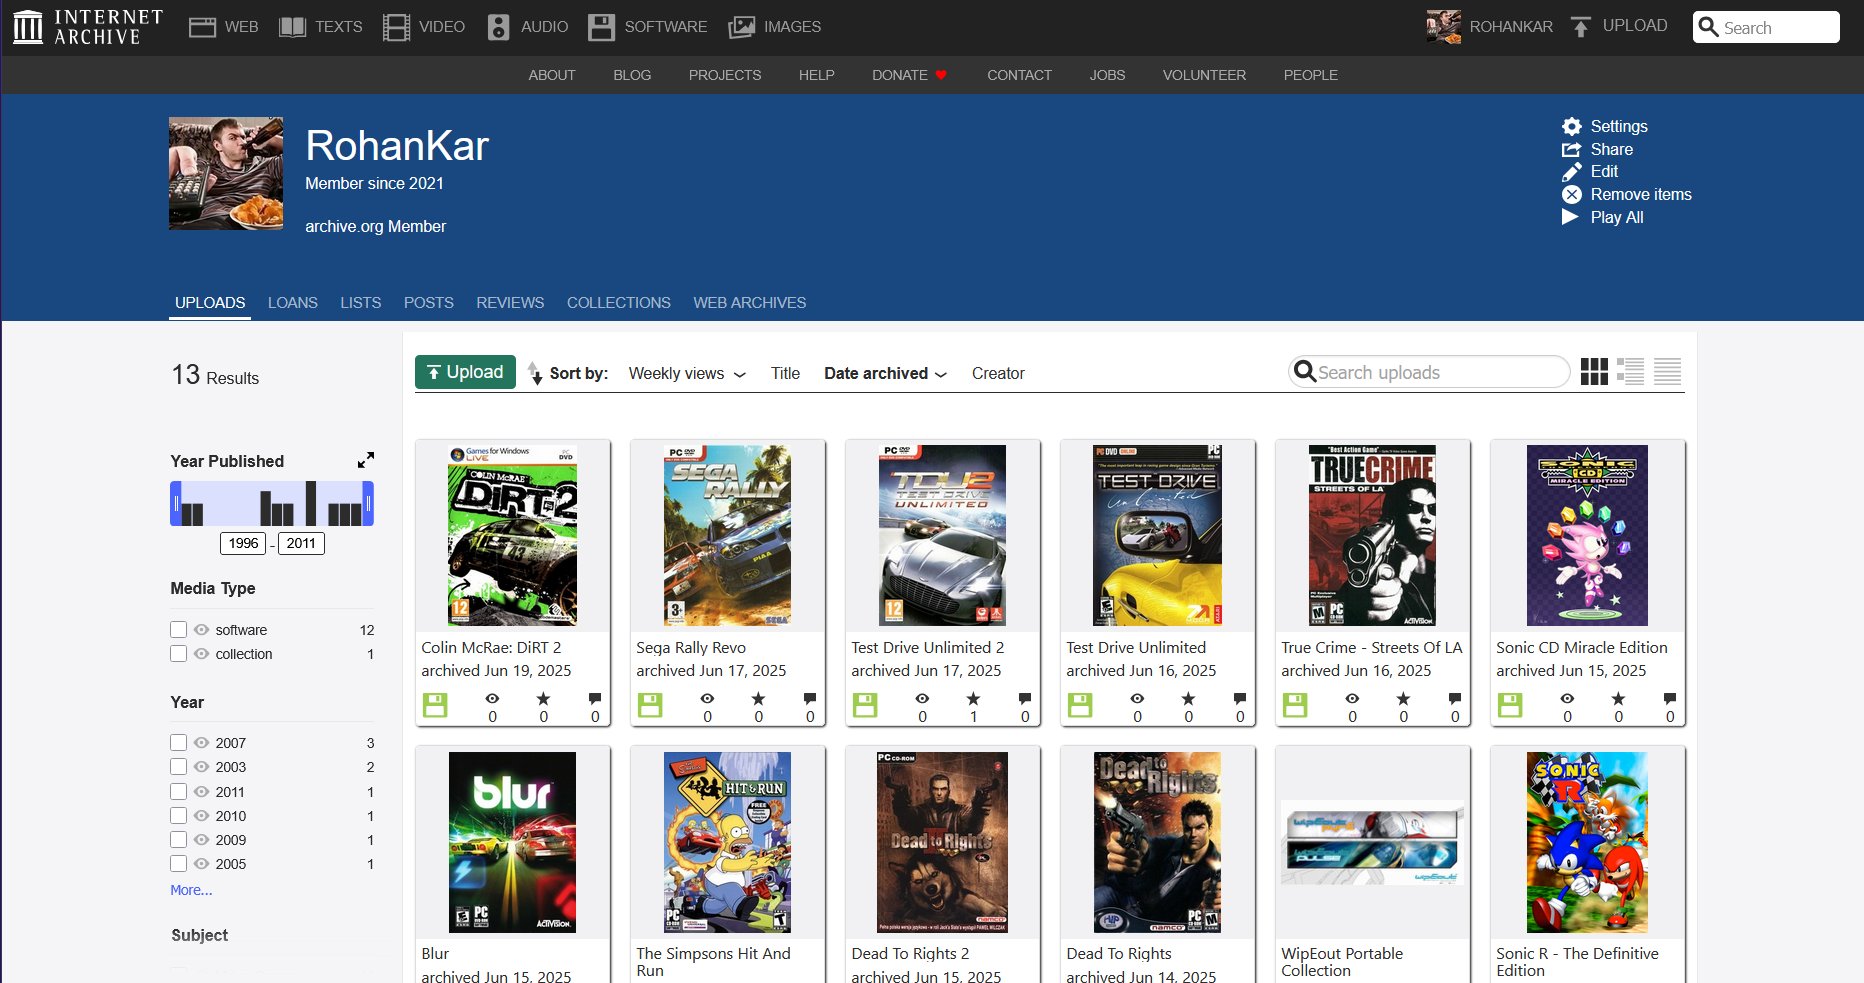
Task: Click the views eye icon on Sega Rally Revo
Action: click(x=707, y=699)
